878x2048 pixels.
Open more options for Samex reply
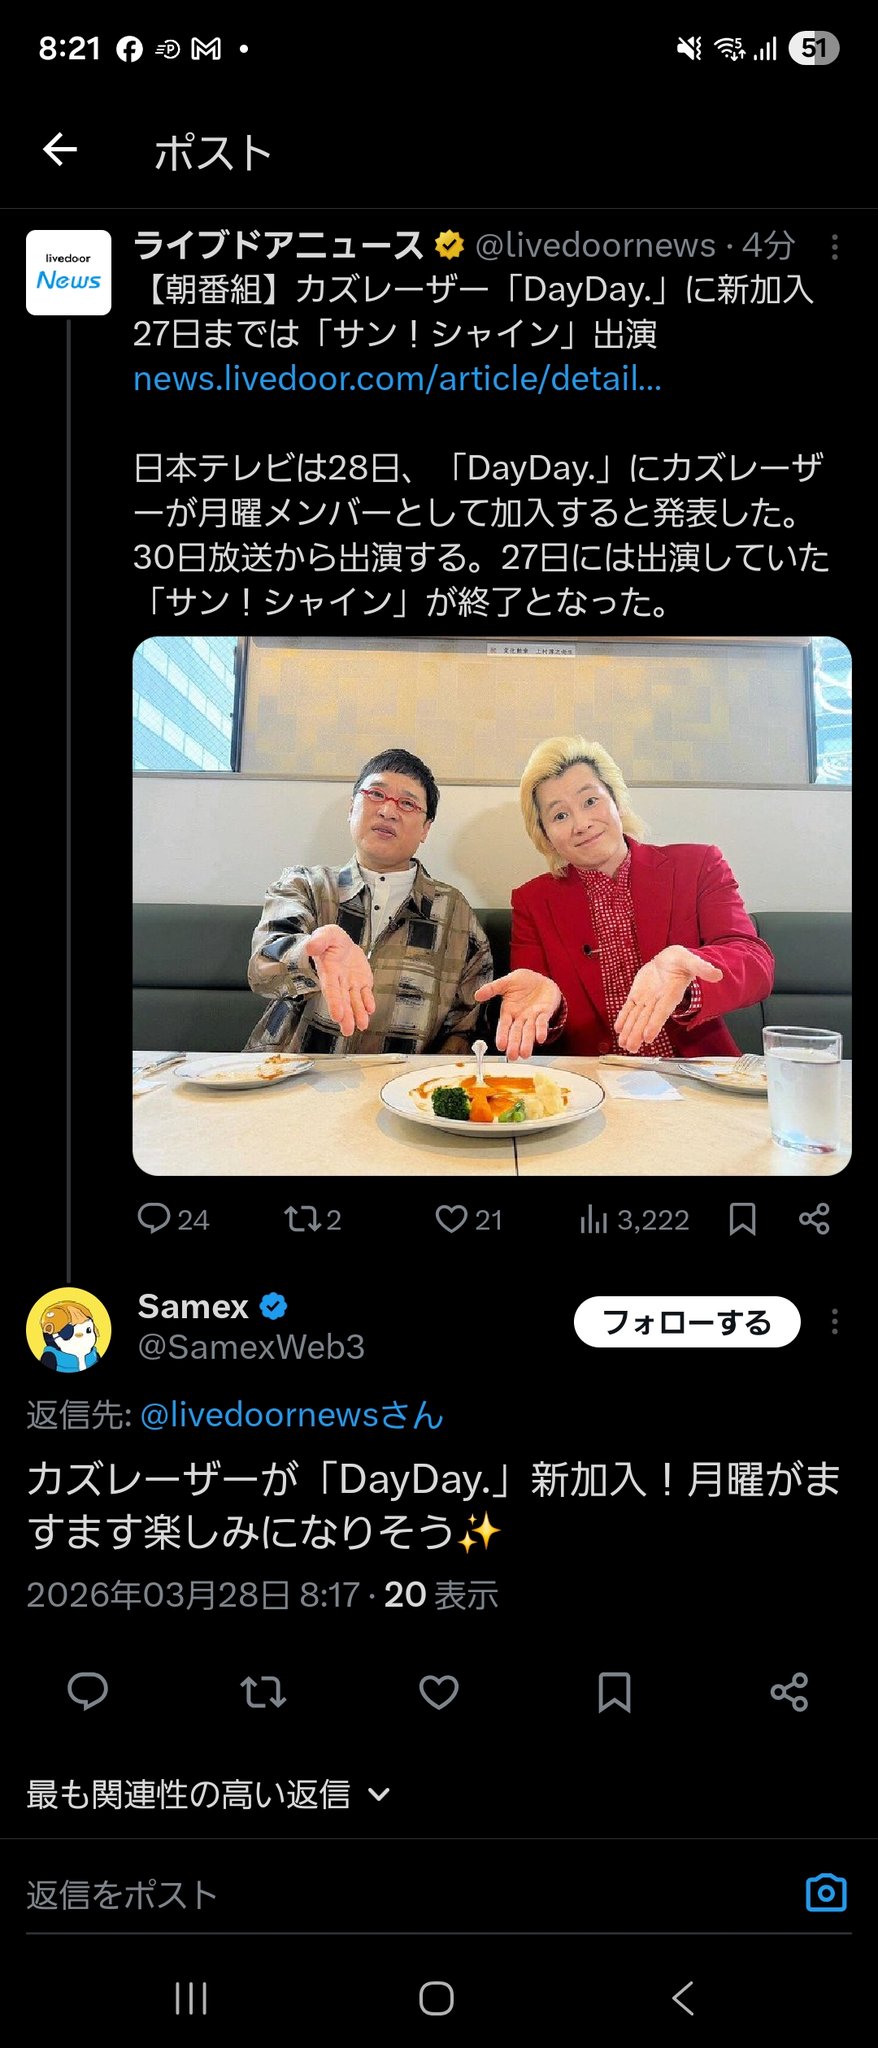(834, 1322)
